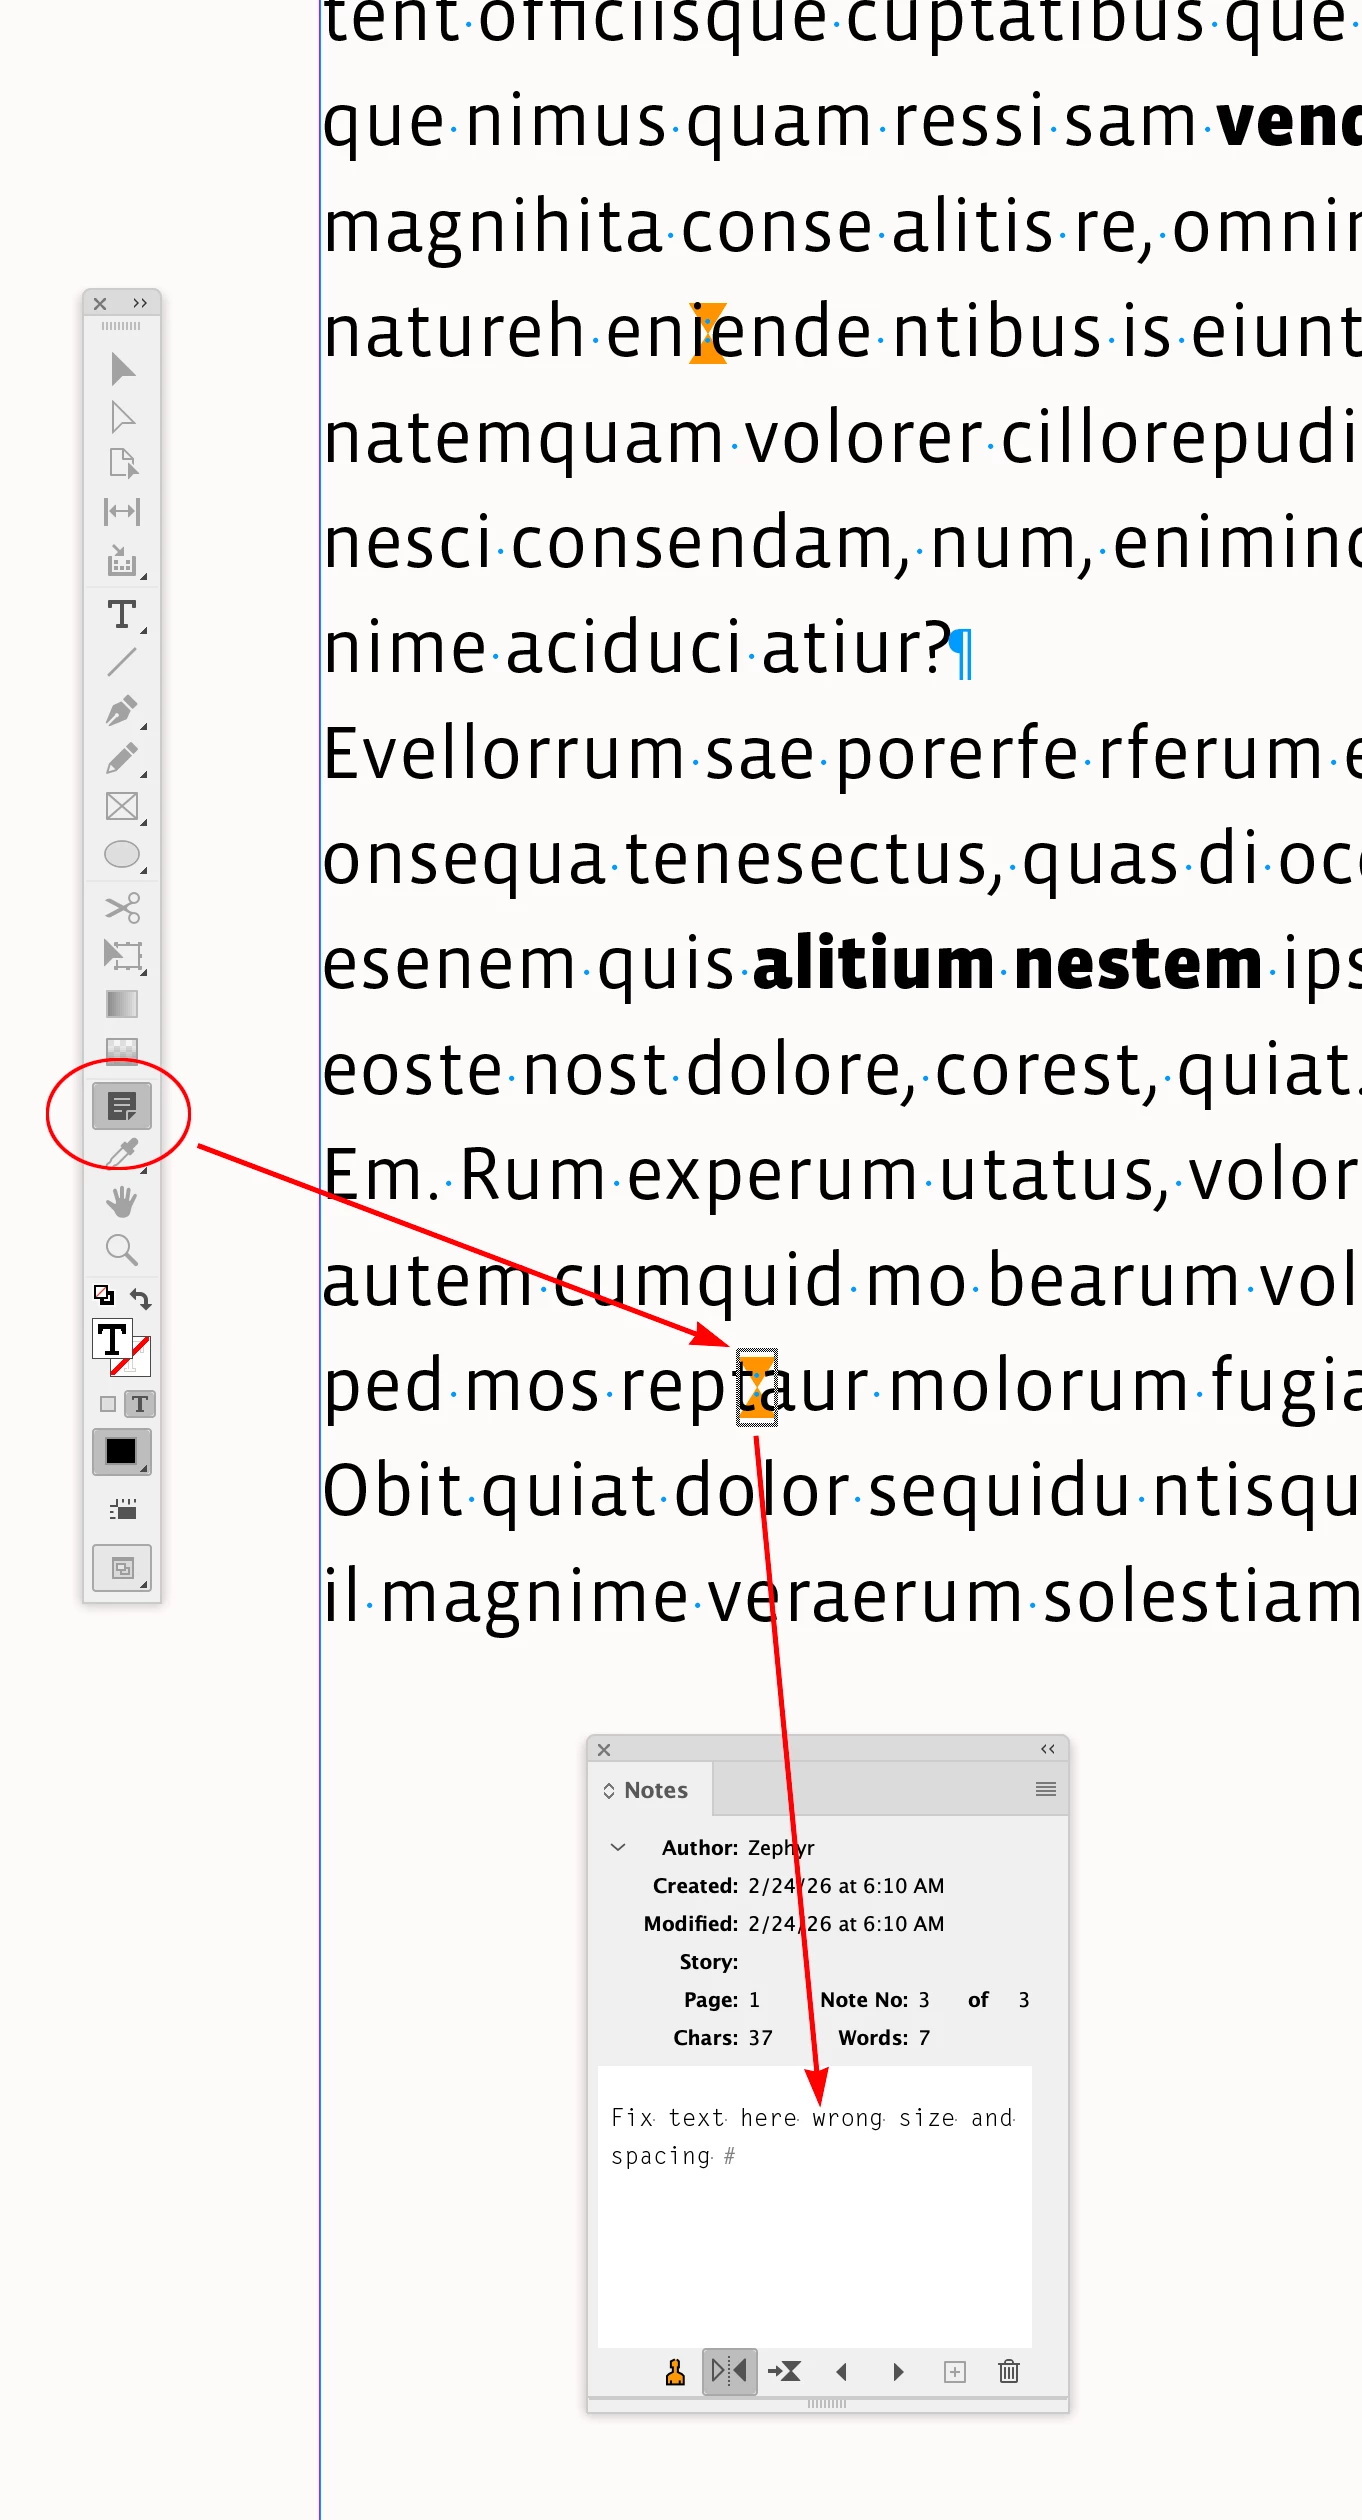Click the note anchor in 'reptaur'
1362x2520 pixels.
(756, 1386)
